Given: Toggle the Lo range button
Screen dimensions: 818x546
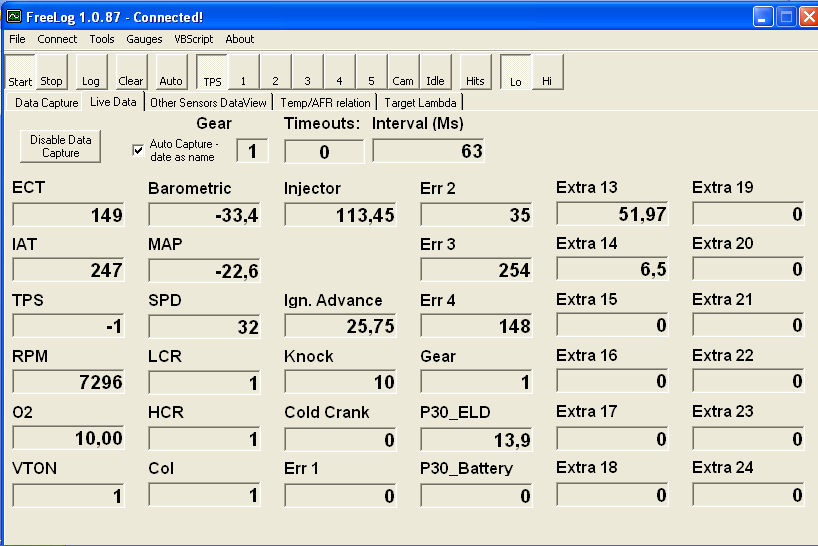Looking at the screenshot, I should pyautogui.click(x=515, y=72).
